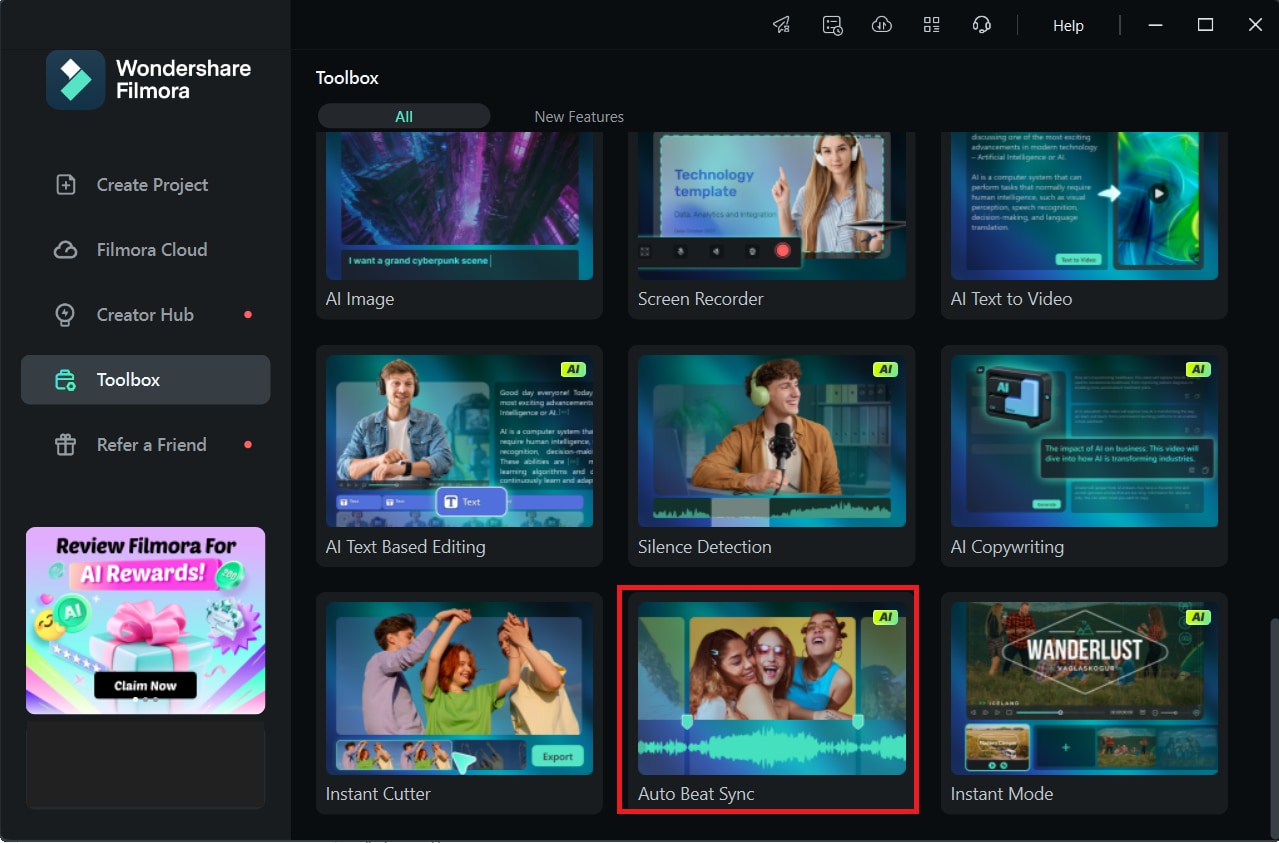
Task: Open Creator Hub in the sidebar
Action: 145,315
